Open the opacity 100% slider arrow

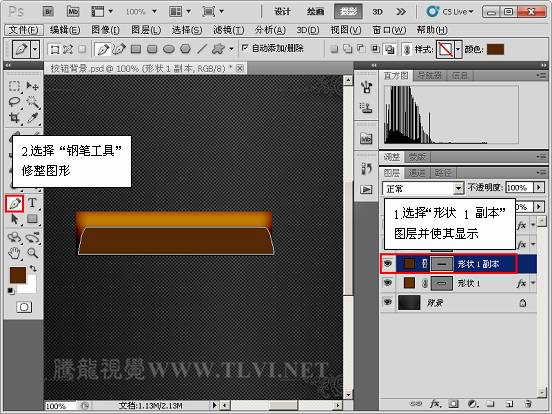539,188
